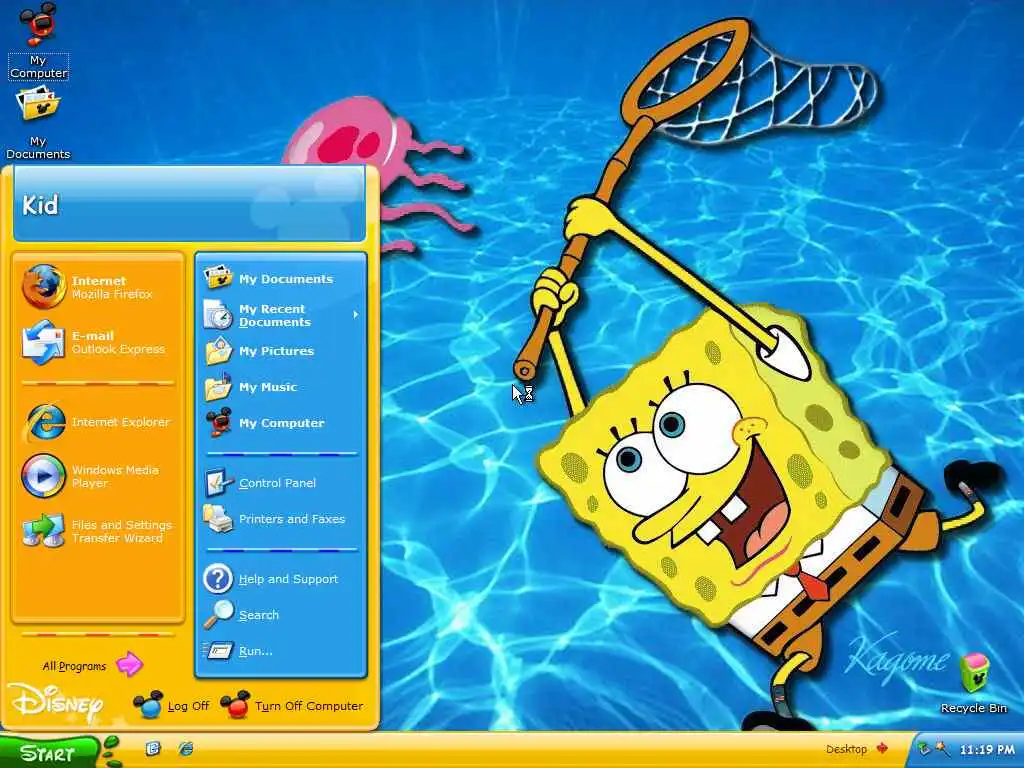Viewport: 1024px width, 768px height.
Task: Start Files and Settings Transfer Wizard icon
Action: [x=43, y=531]
